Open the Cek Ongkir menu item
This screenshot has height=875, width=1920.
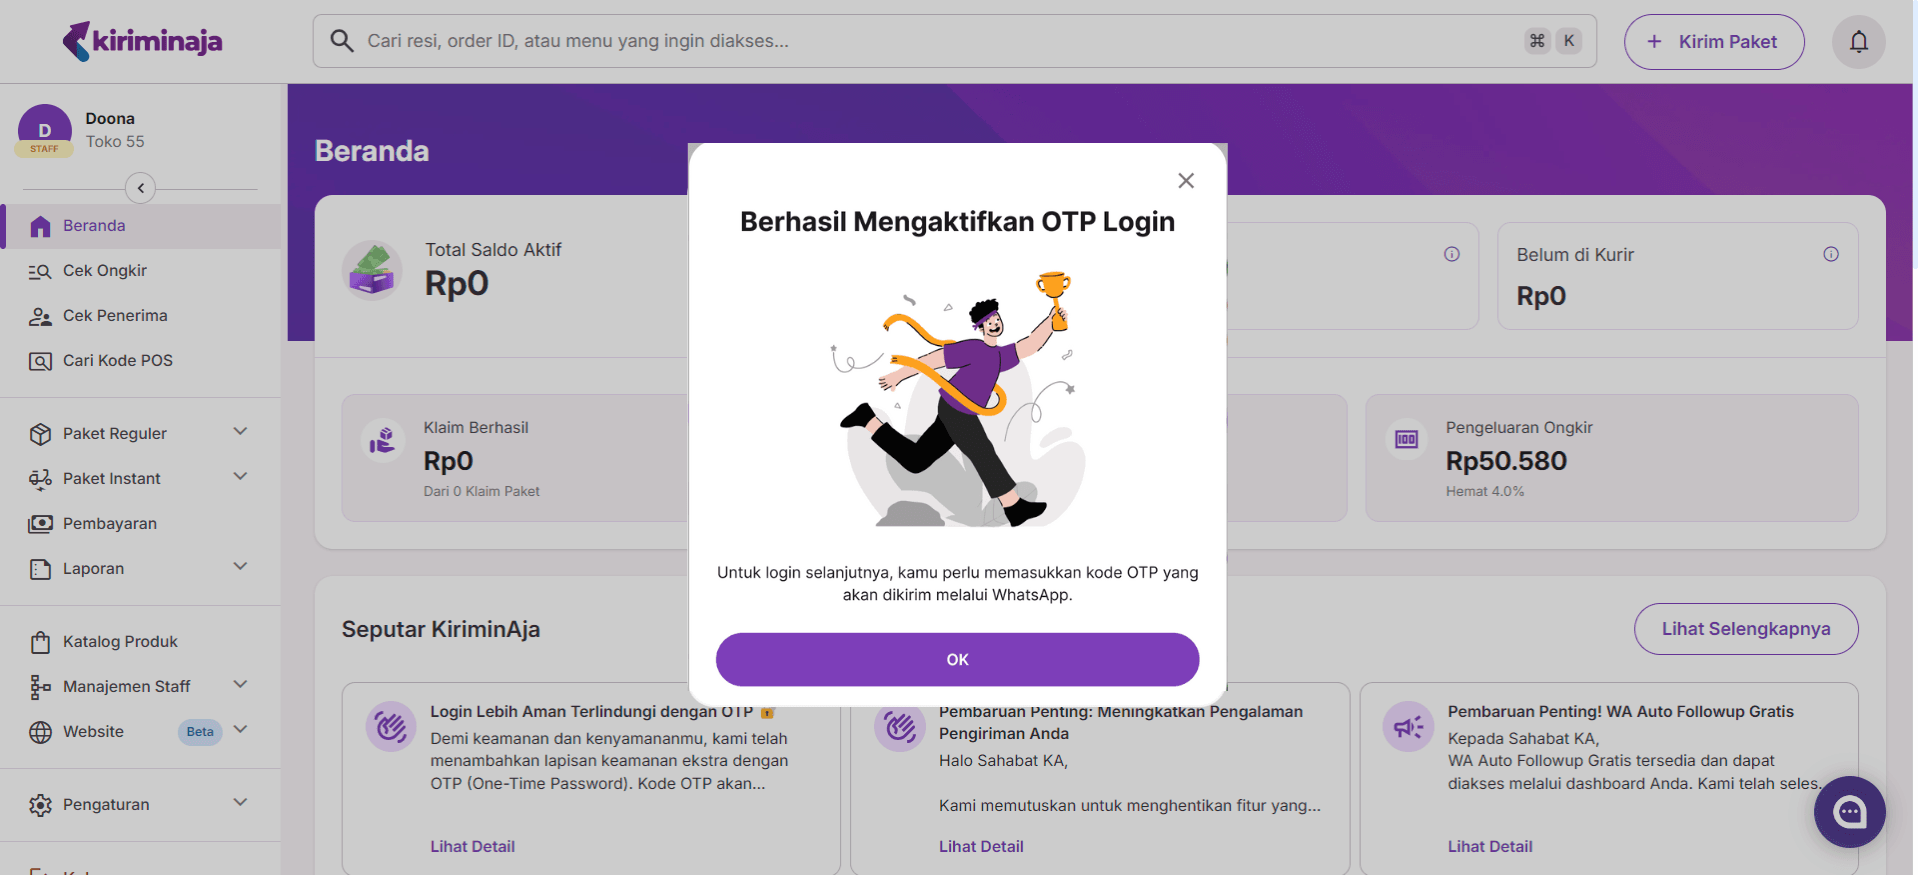pyautogui.click(x=105, y=271)
